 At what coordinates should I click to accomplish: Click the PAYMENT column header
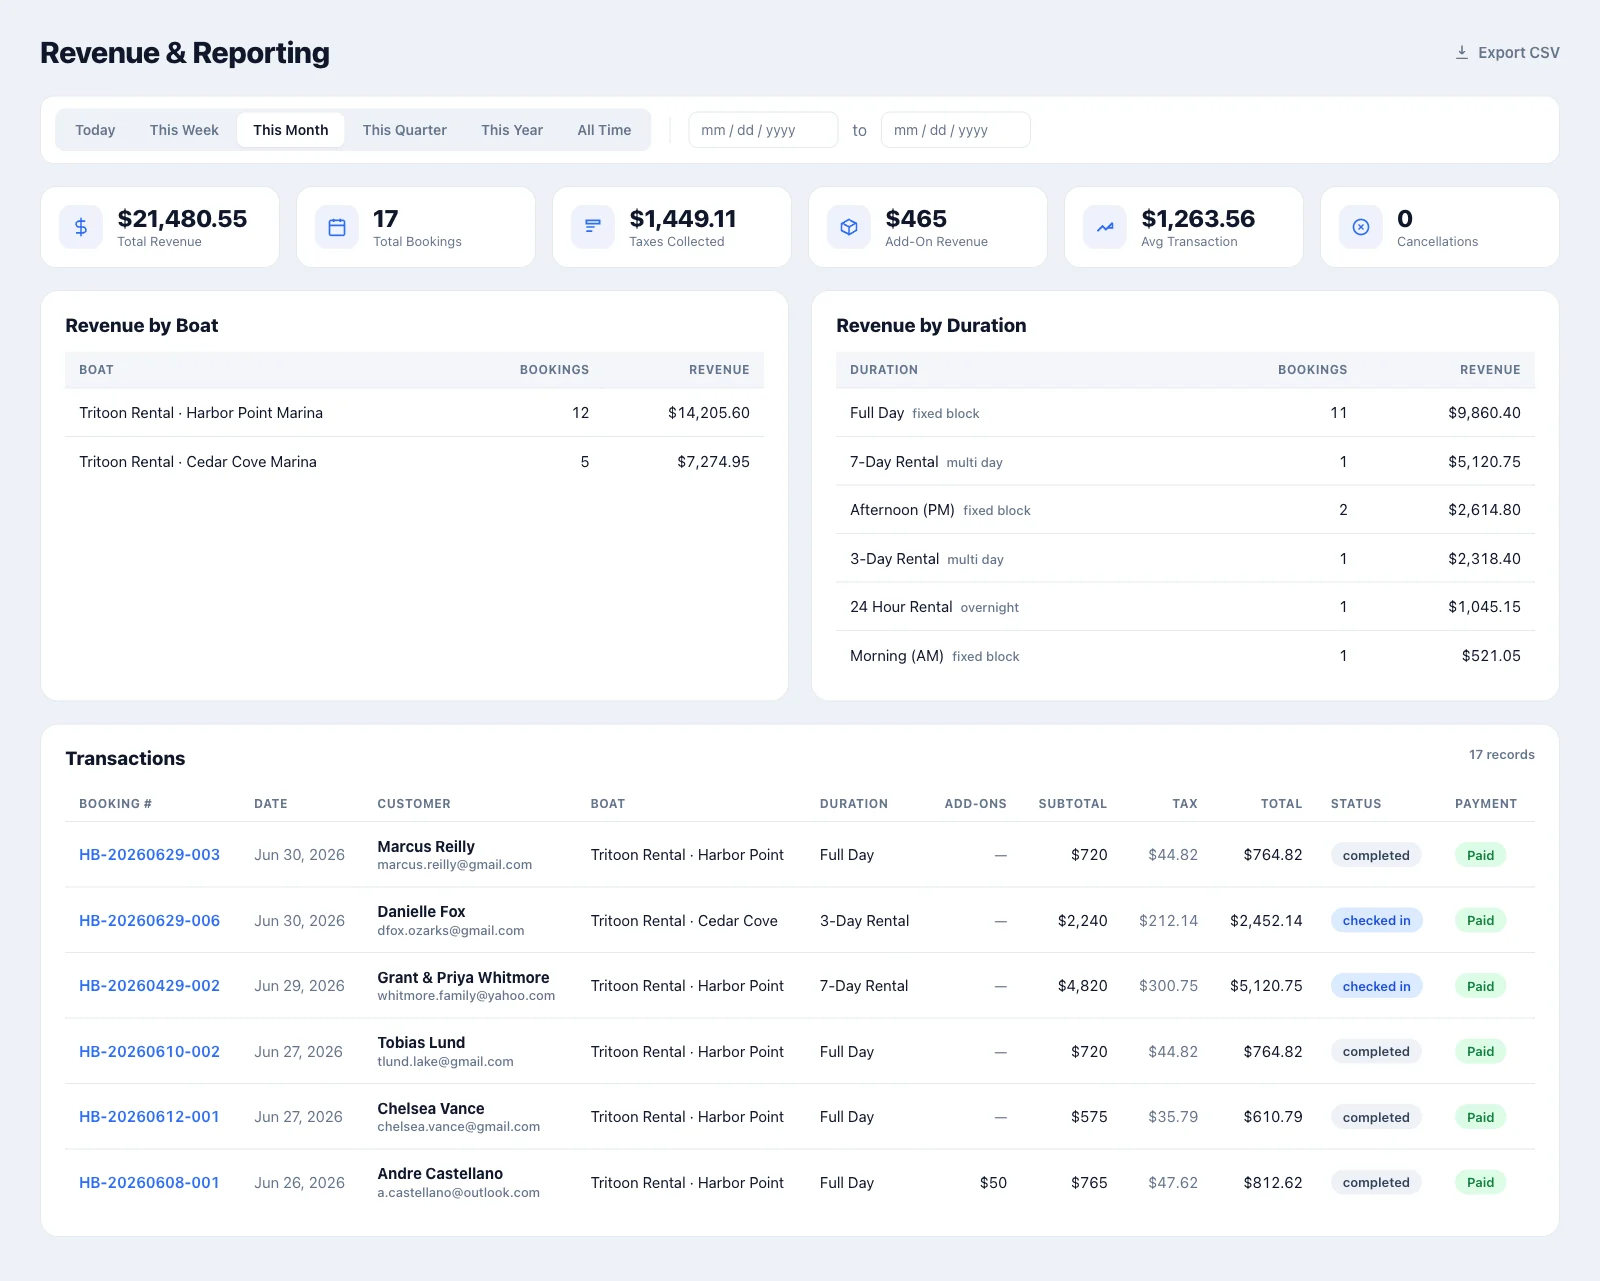(1486, 804)
